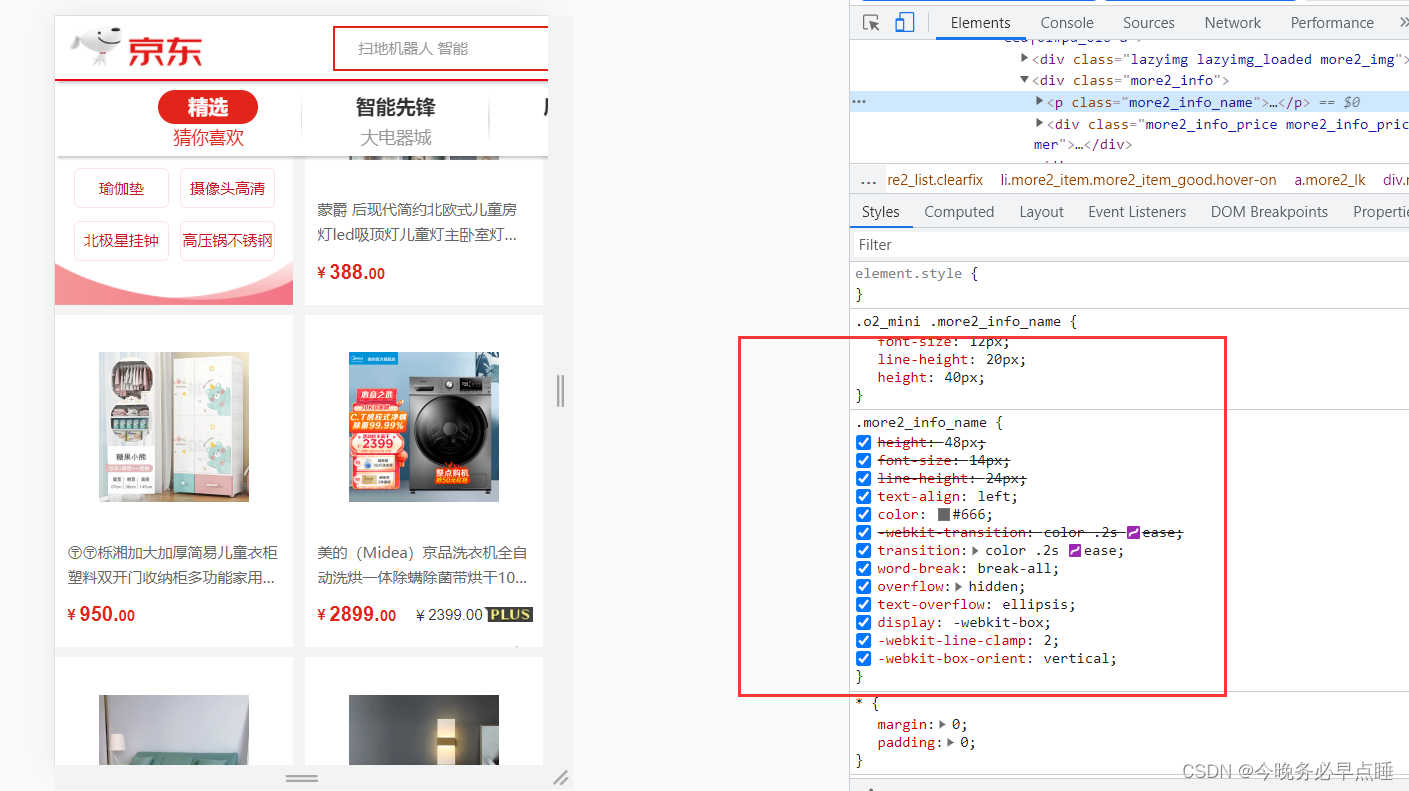
Task: Expand the transition shorthand triangle
Action: [975, 551]
